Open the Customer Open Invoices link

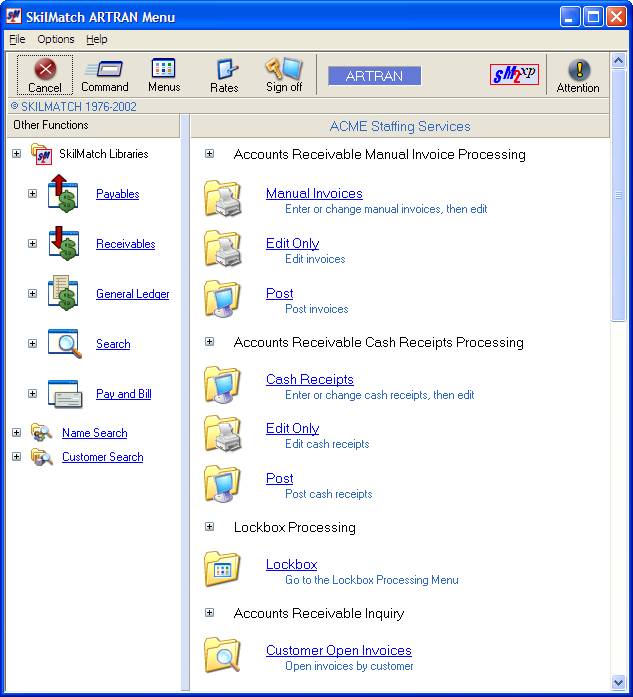coord(339,650)
